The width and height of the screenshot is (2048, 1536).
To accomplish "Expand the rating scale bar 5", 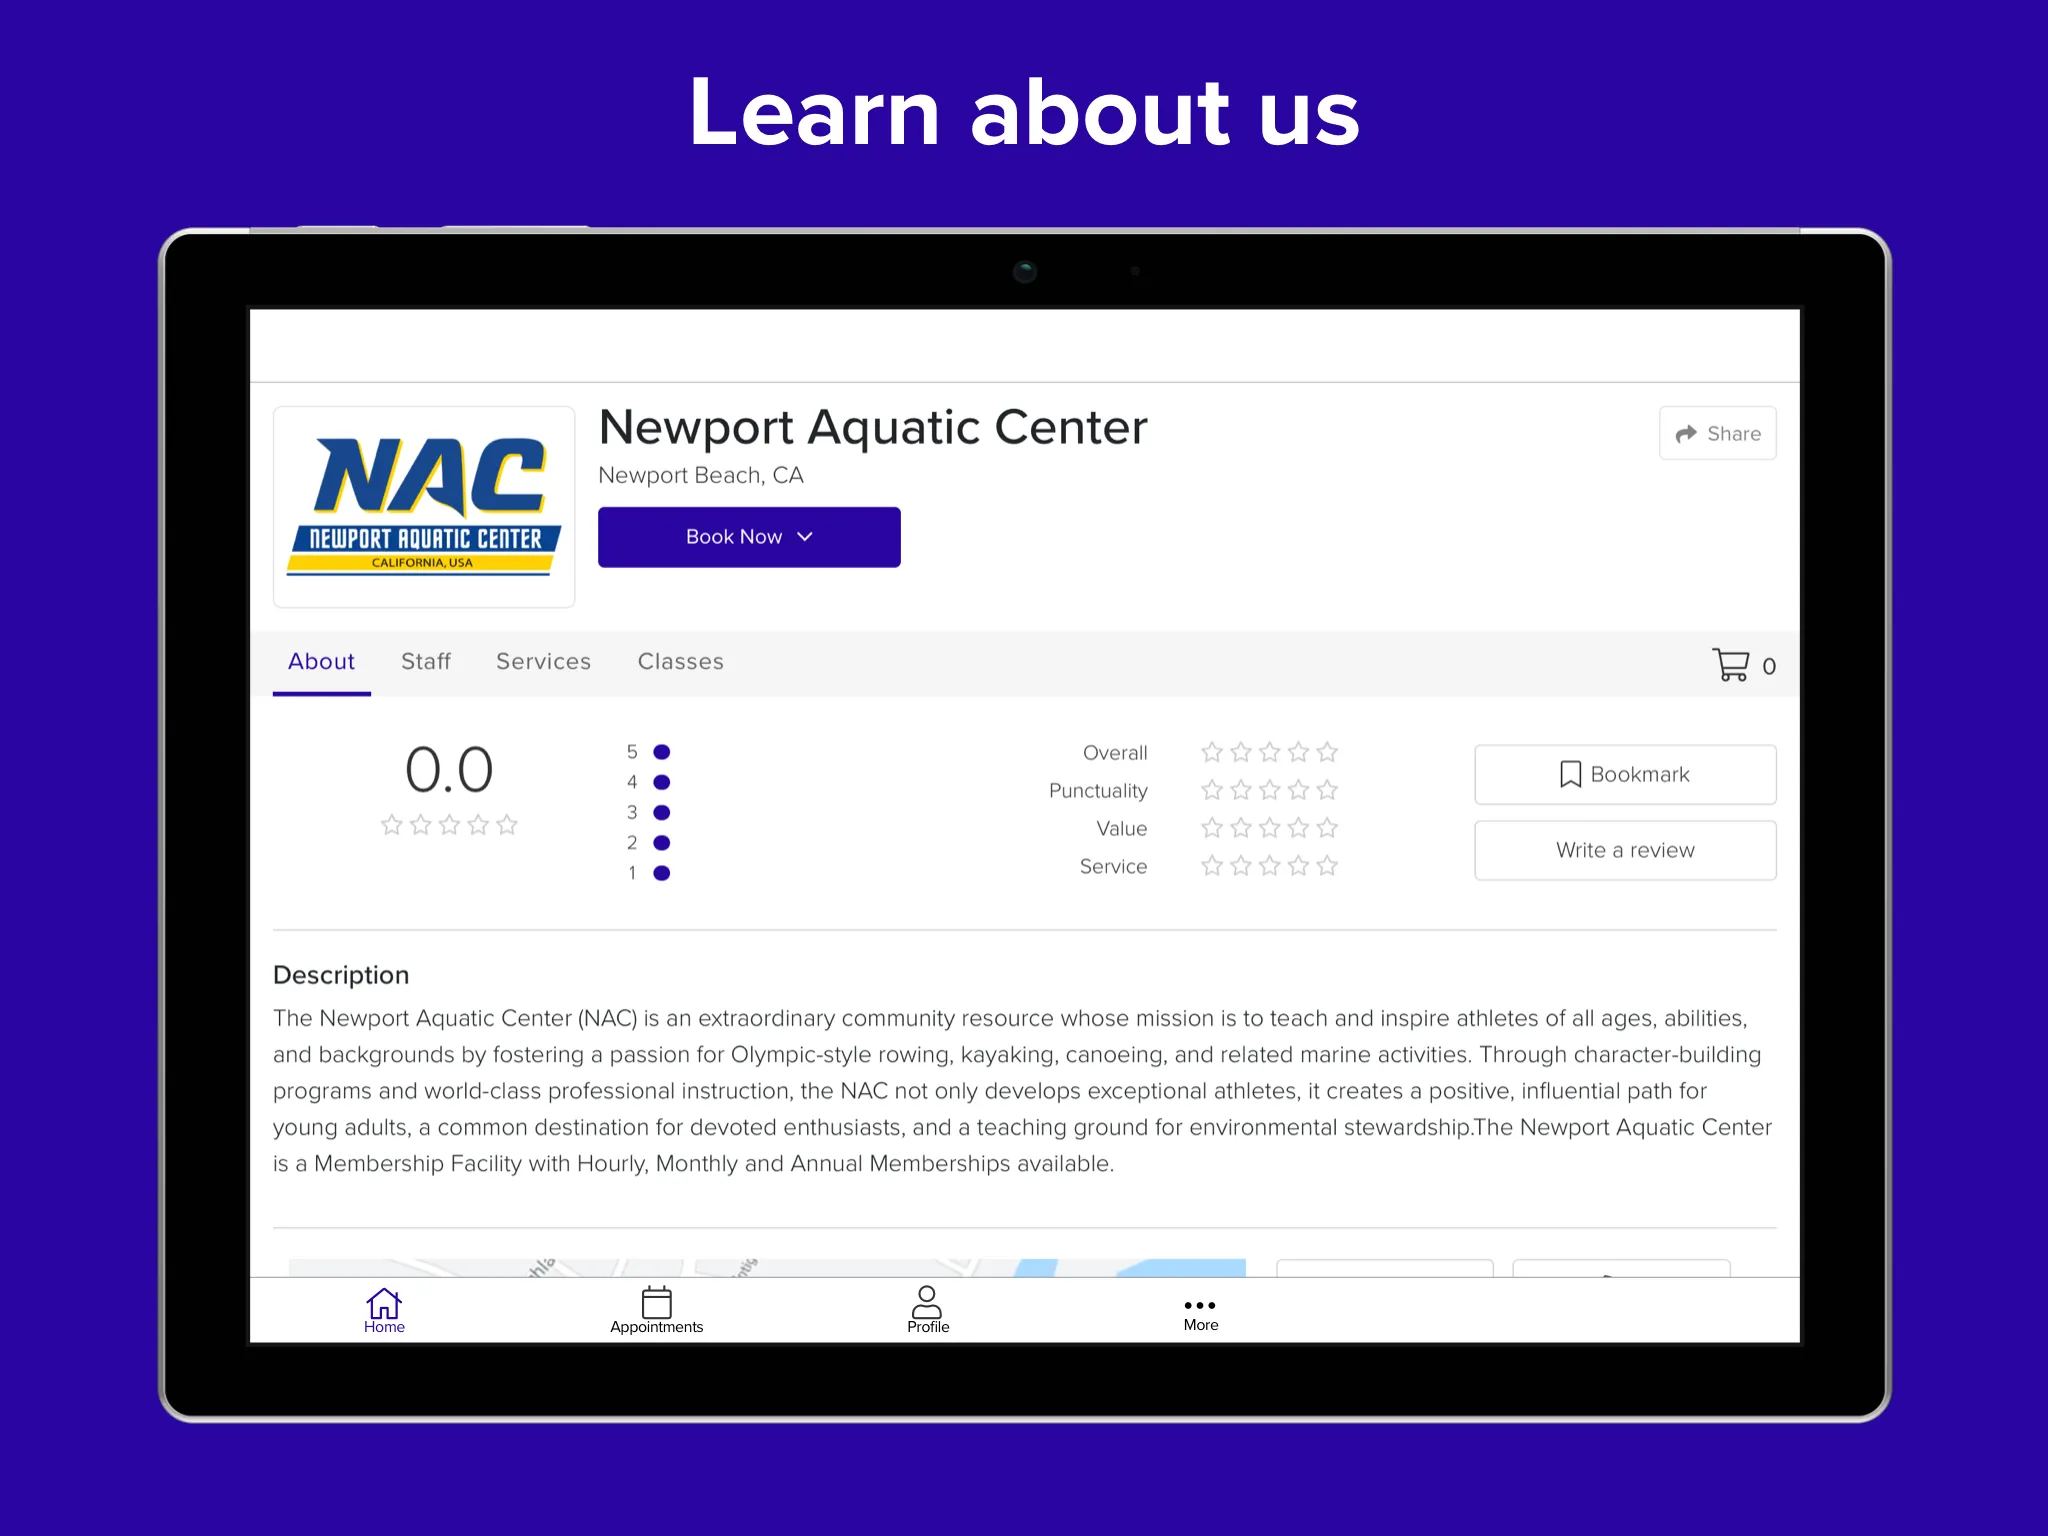I will [663, 750].
